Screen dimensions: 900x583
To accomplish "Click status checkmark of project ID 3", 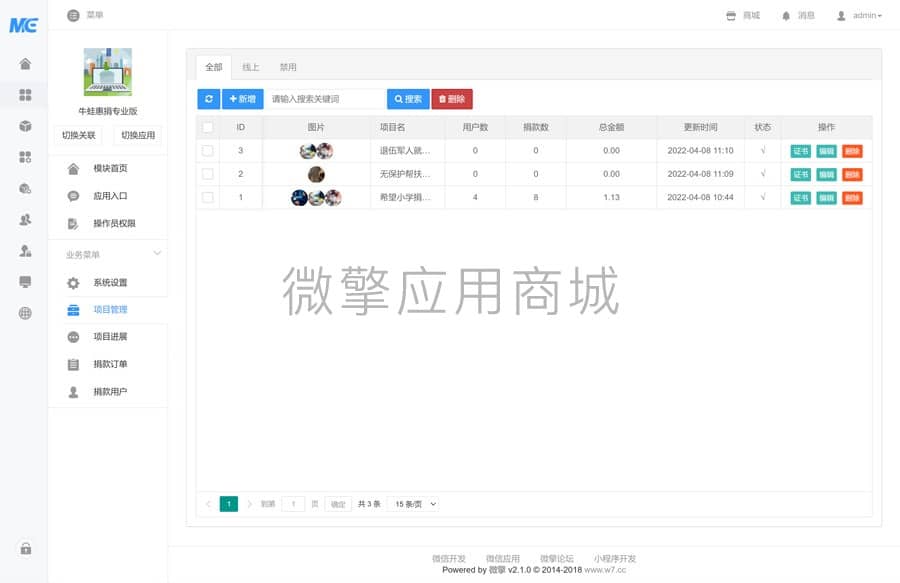I will pos(763,150).
